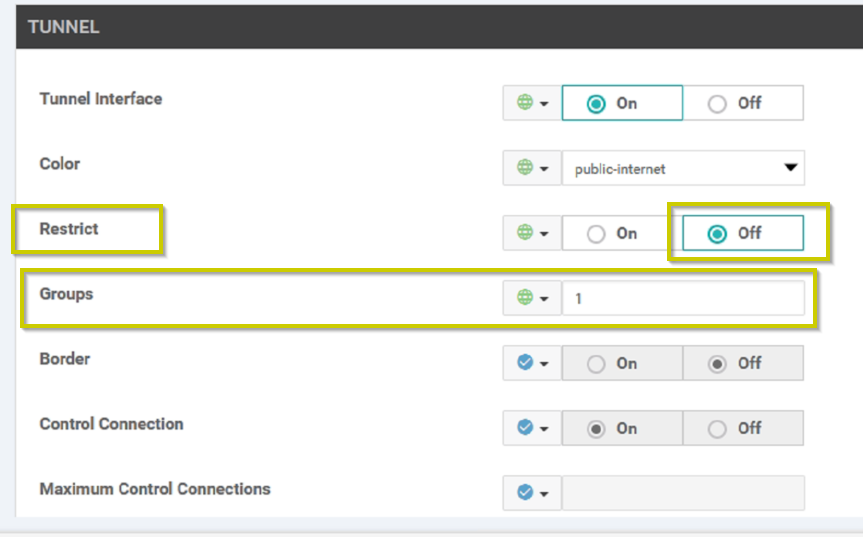Expand the Groups scope dropdown arrow

coord(544,299)
